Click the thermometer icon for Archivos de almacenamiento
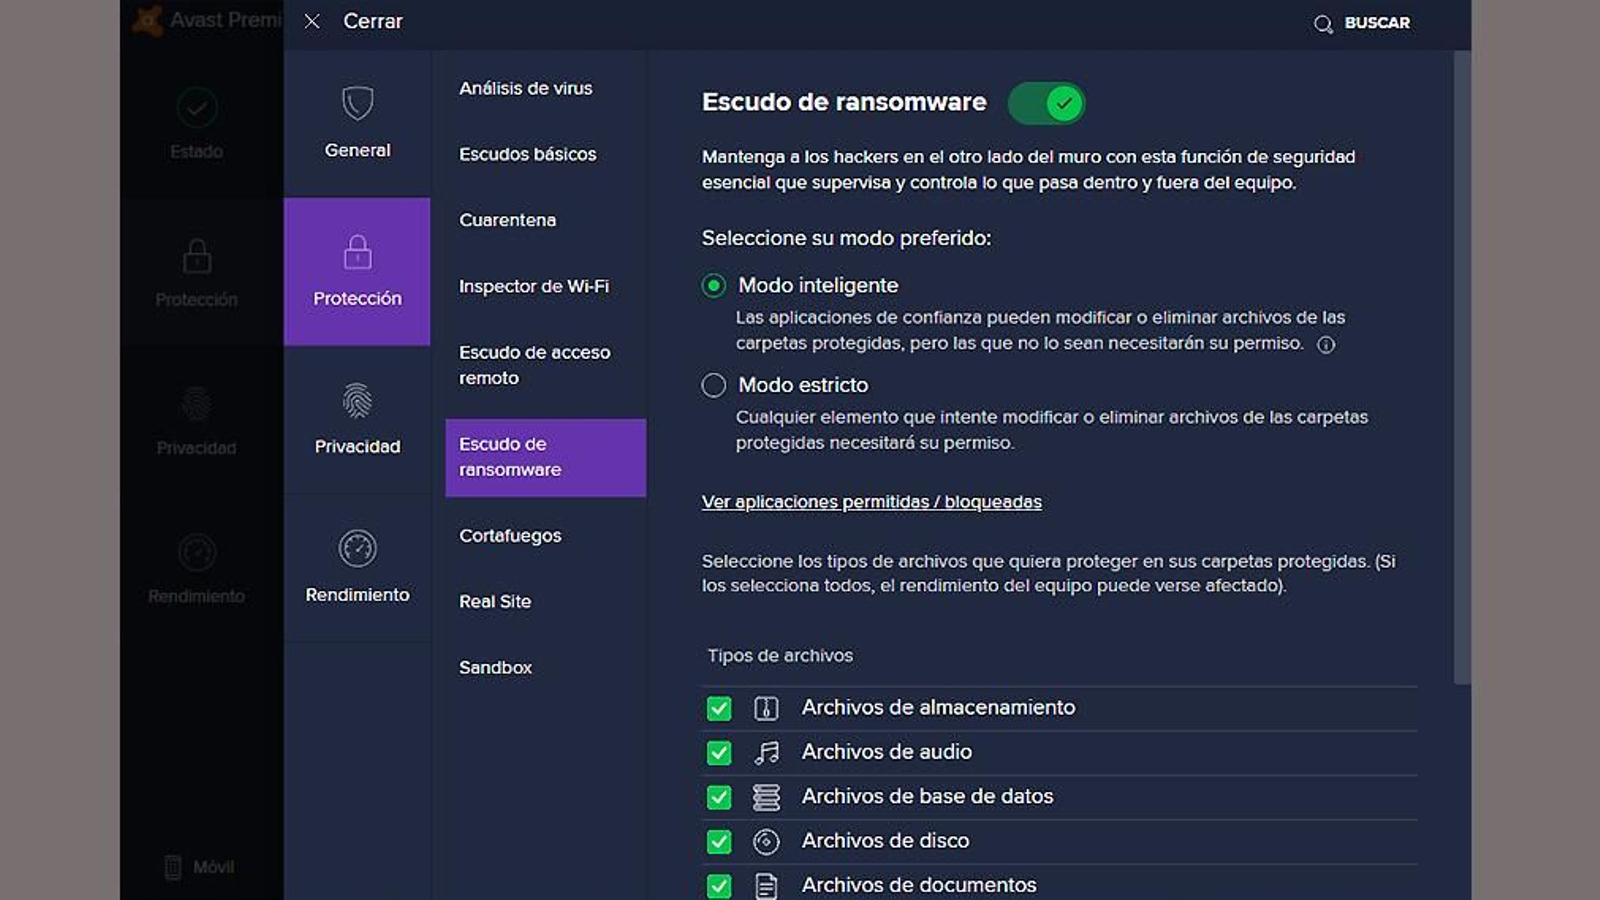 (765, 708)
